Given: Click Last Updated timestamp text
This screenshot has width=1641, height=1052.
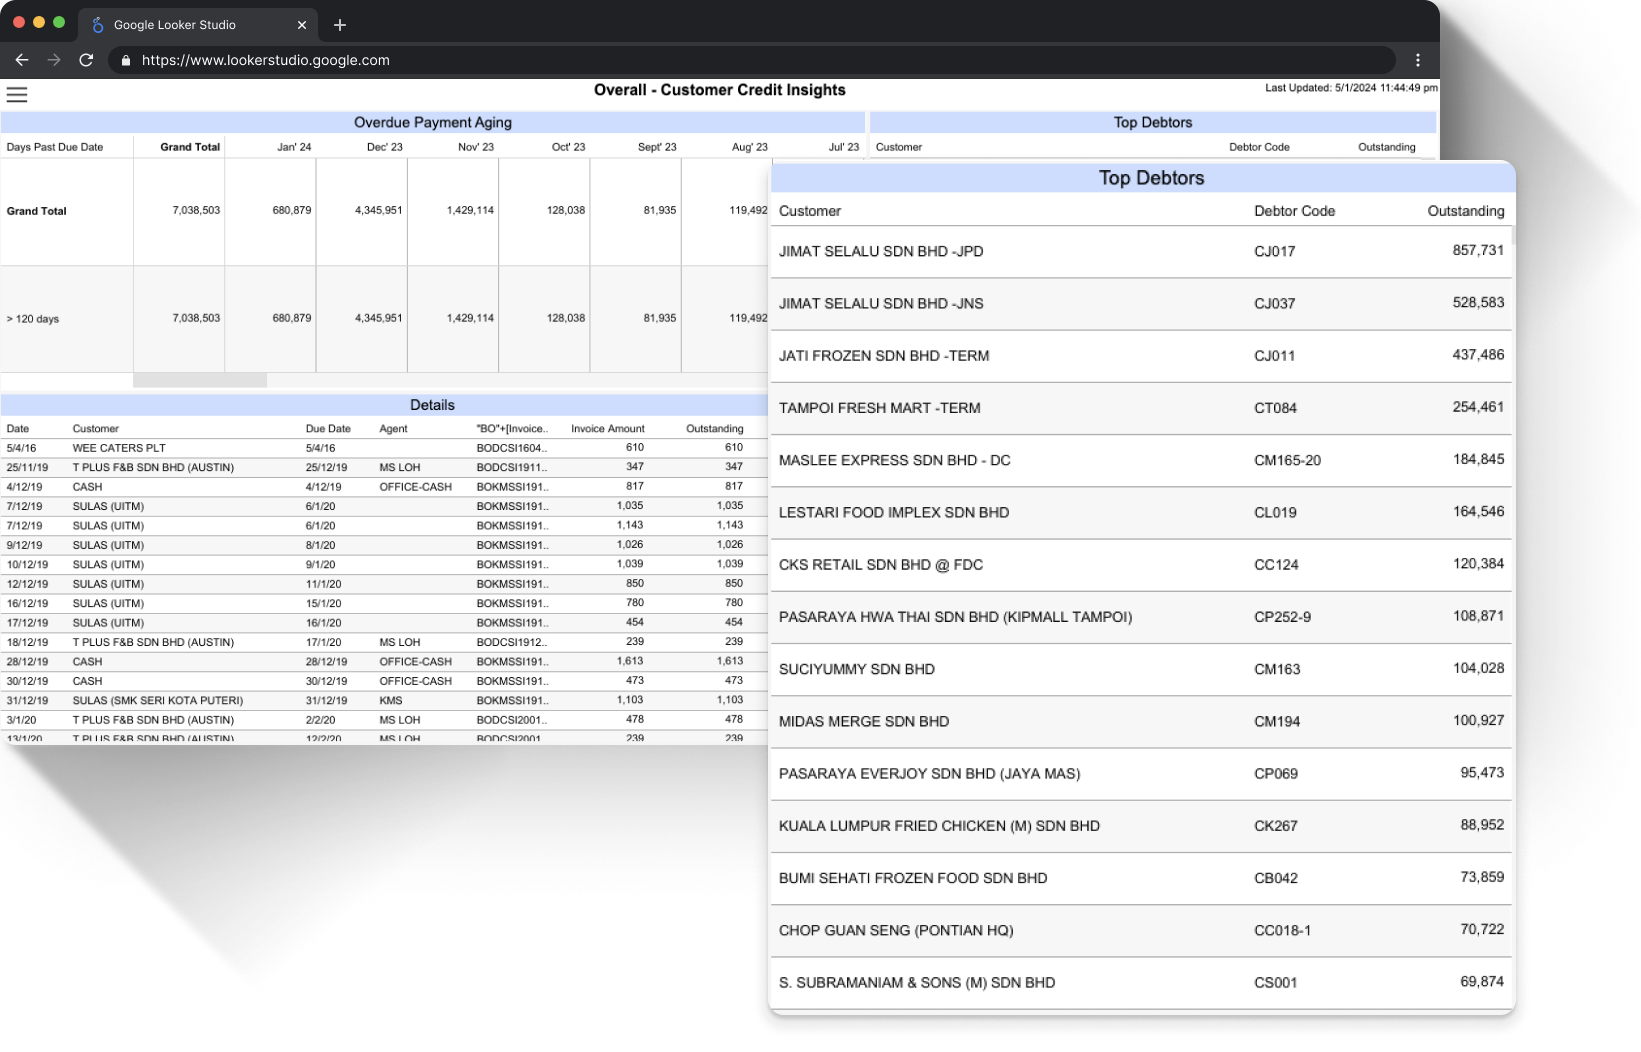Looking at the screenshot, I should (1351, 88).
